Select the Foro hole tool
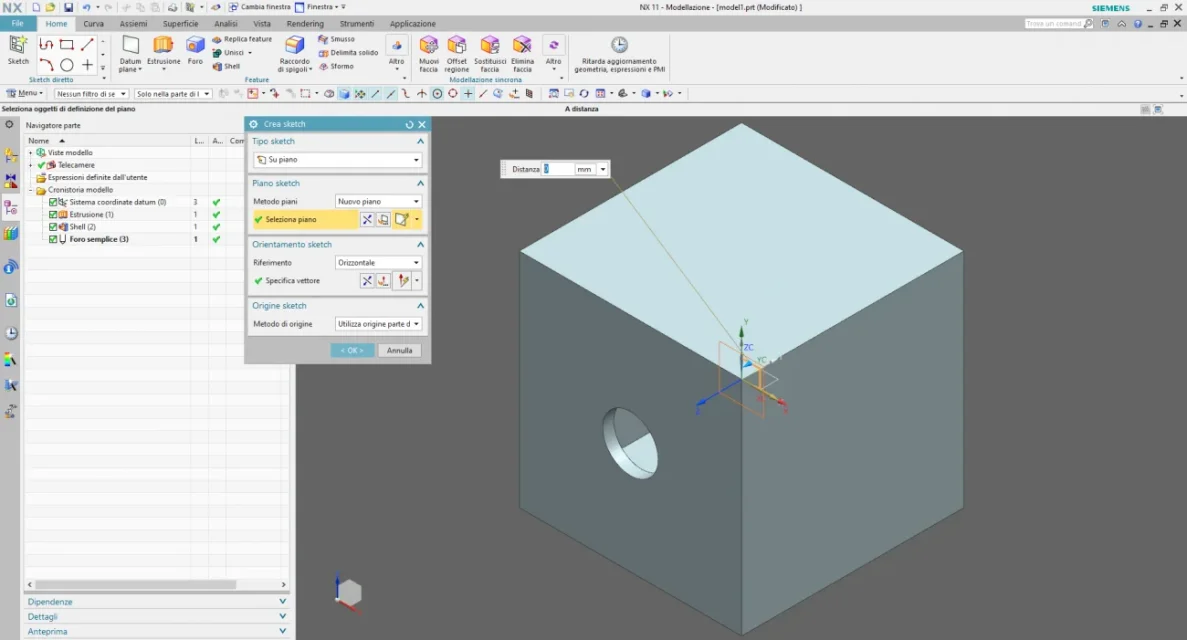Viewport: 1187px width, 640px height. (x=195, y=45)
